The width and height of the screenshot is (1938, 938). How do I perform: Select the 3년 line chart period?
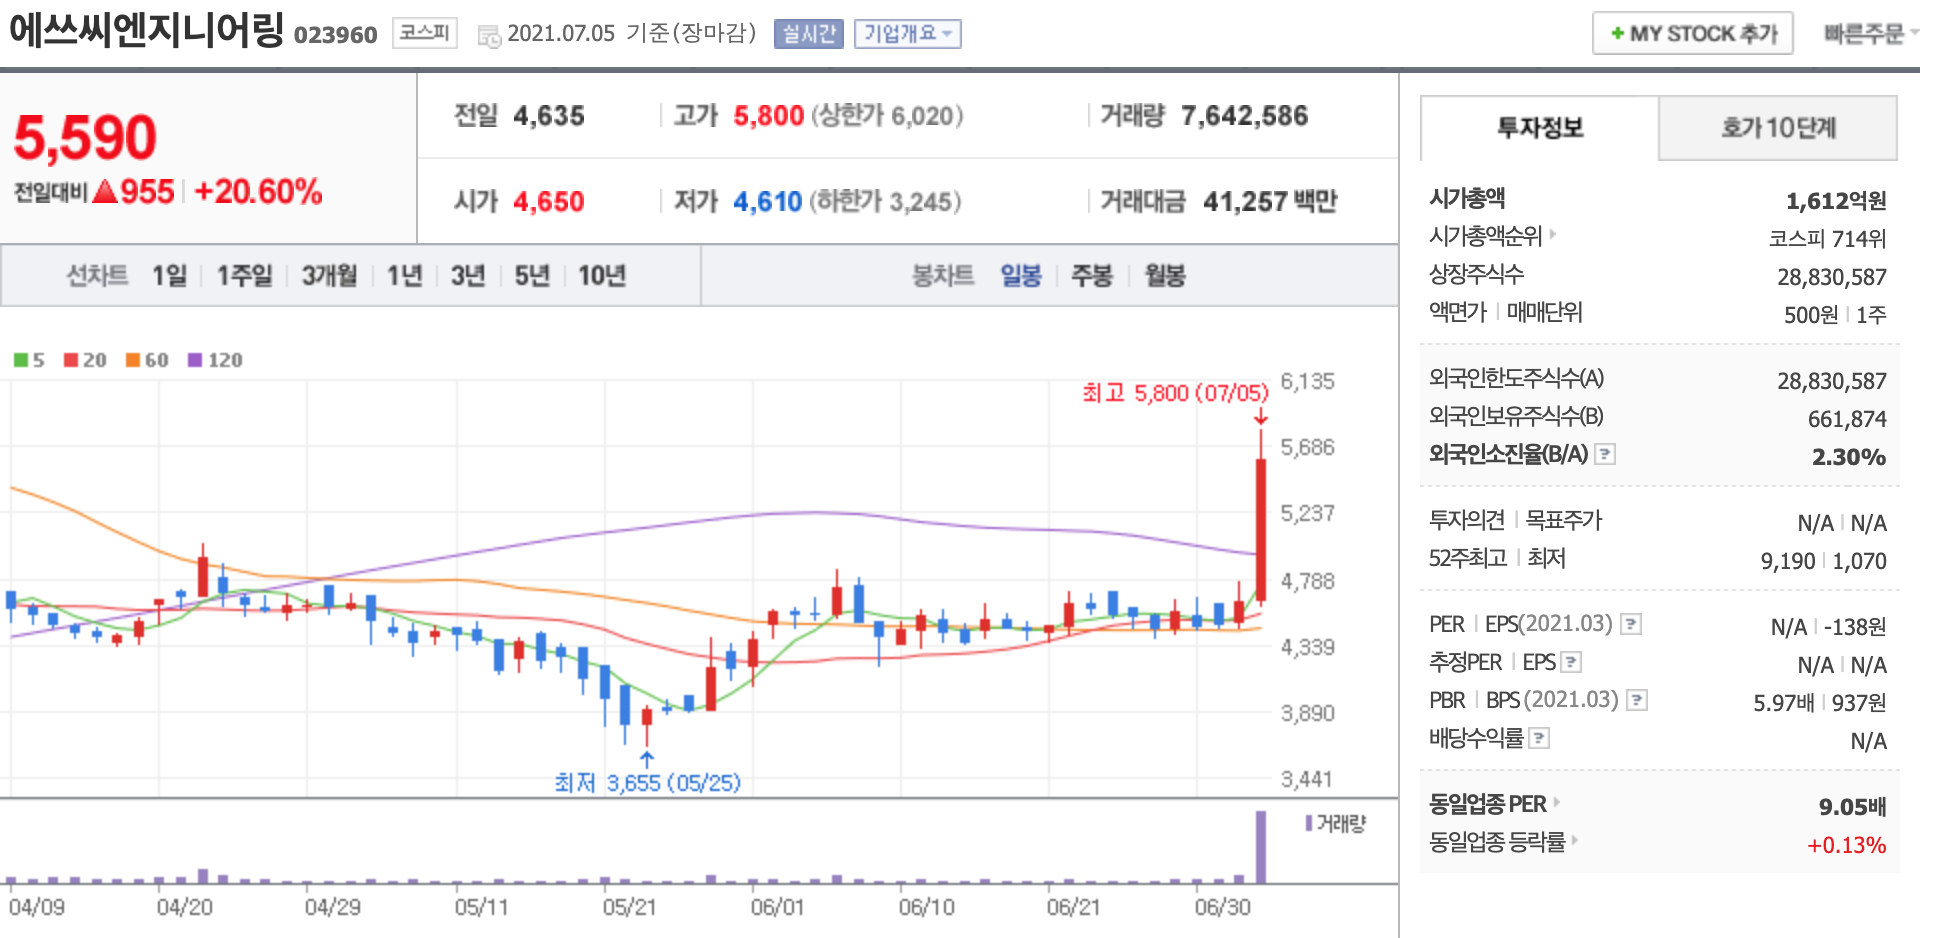[468, 275]
